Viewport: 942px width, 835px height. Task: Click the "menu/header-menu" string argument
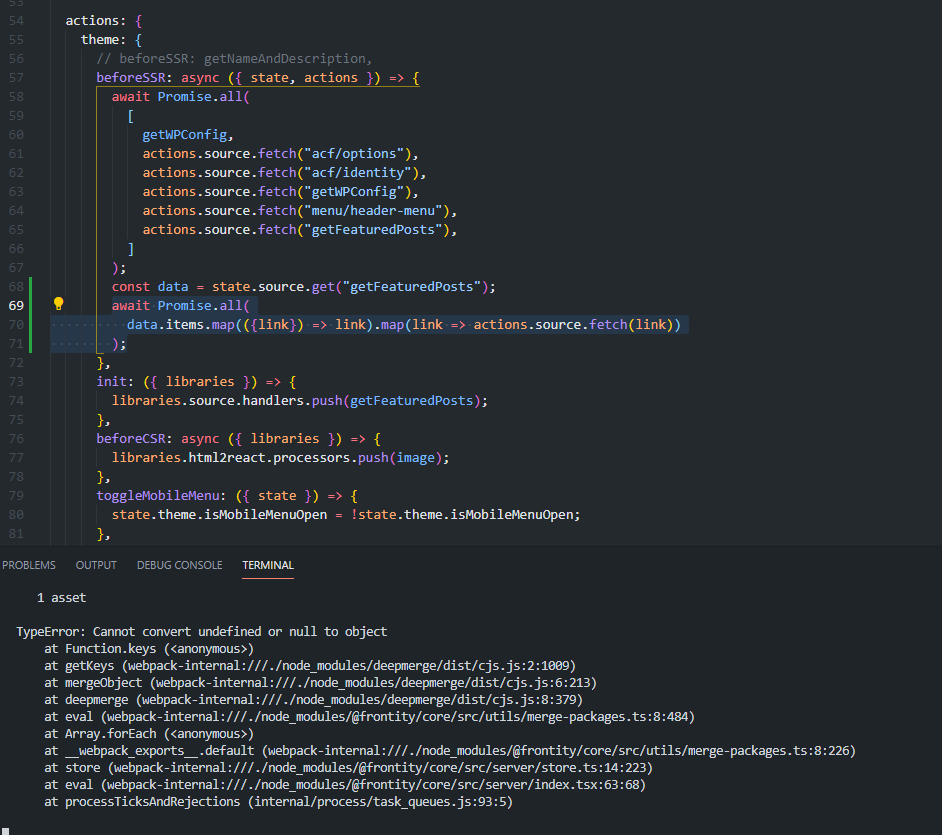click(380, 210)
